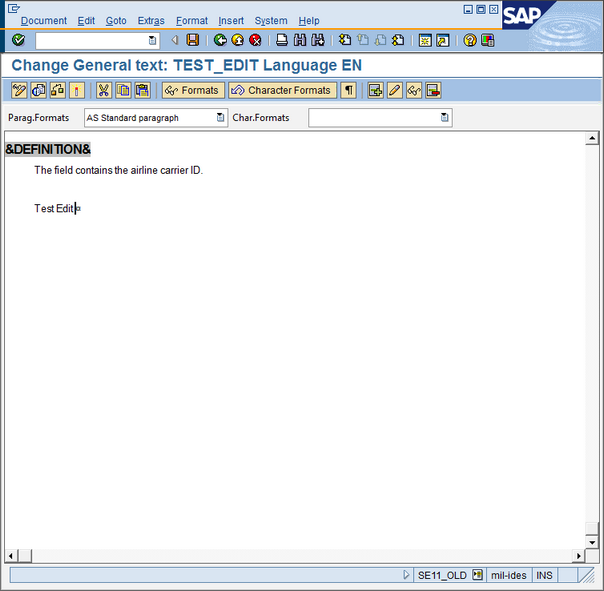Click the window system menu icon top-left
The height and width of the screenshot is (591, 604).
pos(13,8)
